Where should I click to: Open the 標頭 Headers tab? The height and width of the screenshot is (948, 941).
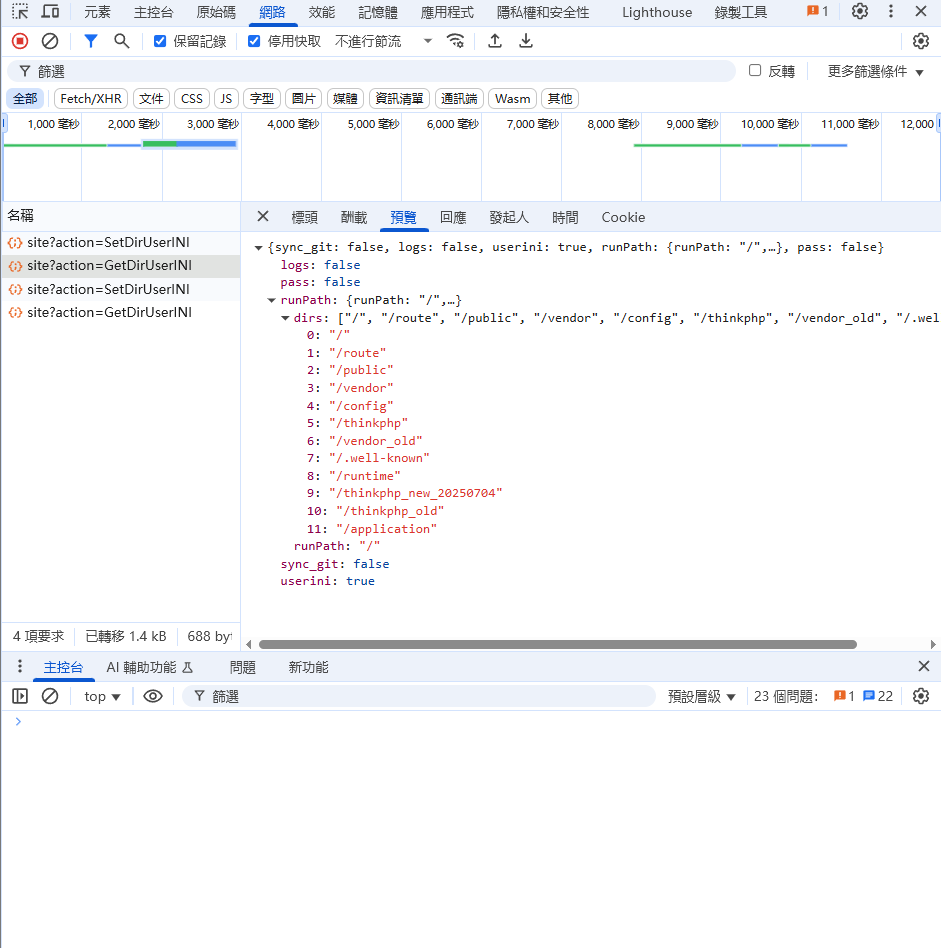point(304,217)
